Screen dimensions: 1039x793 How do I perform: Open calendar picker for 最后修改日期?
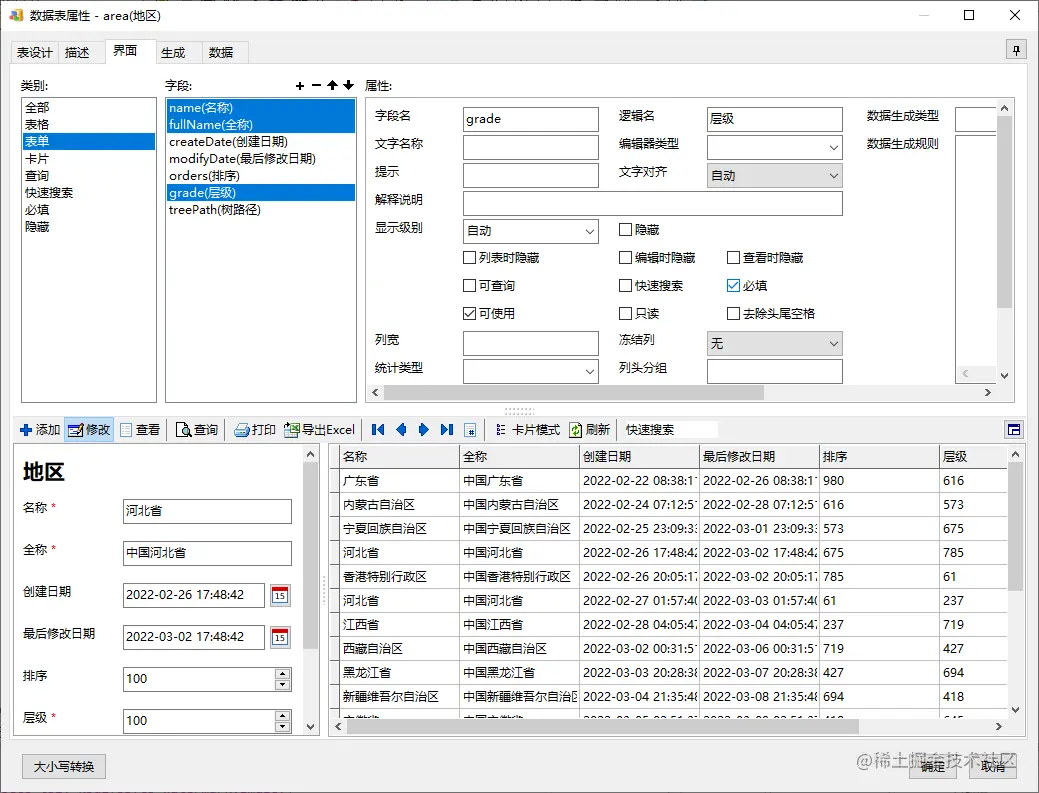tap(280, 637)
